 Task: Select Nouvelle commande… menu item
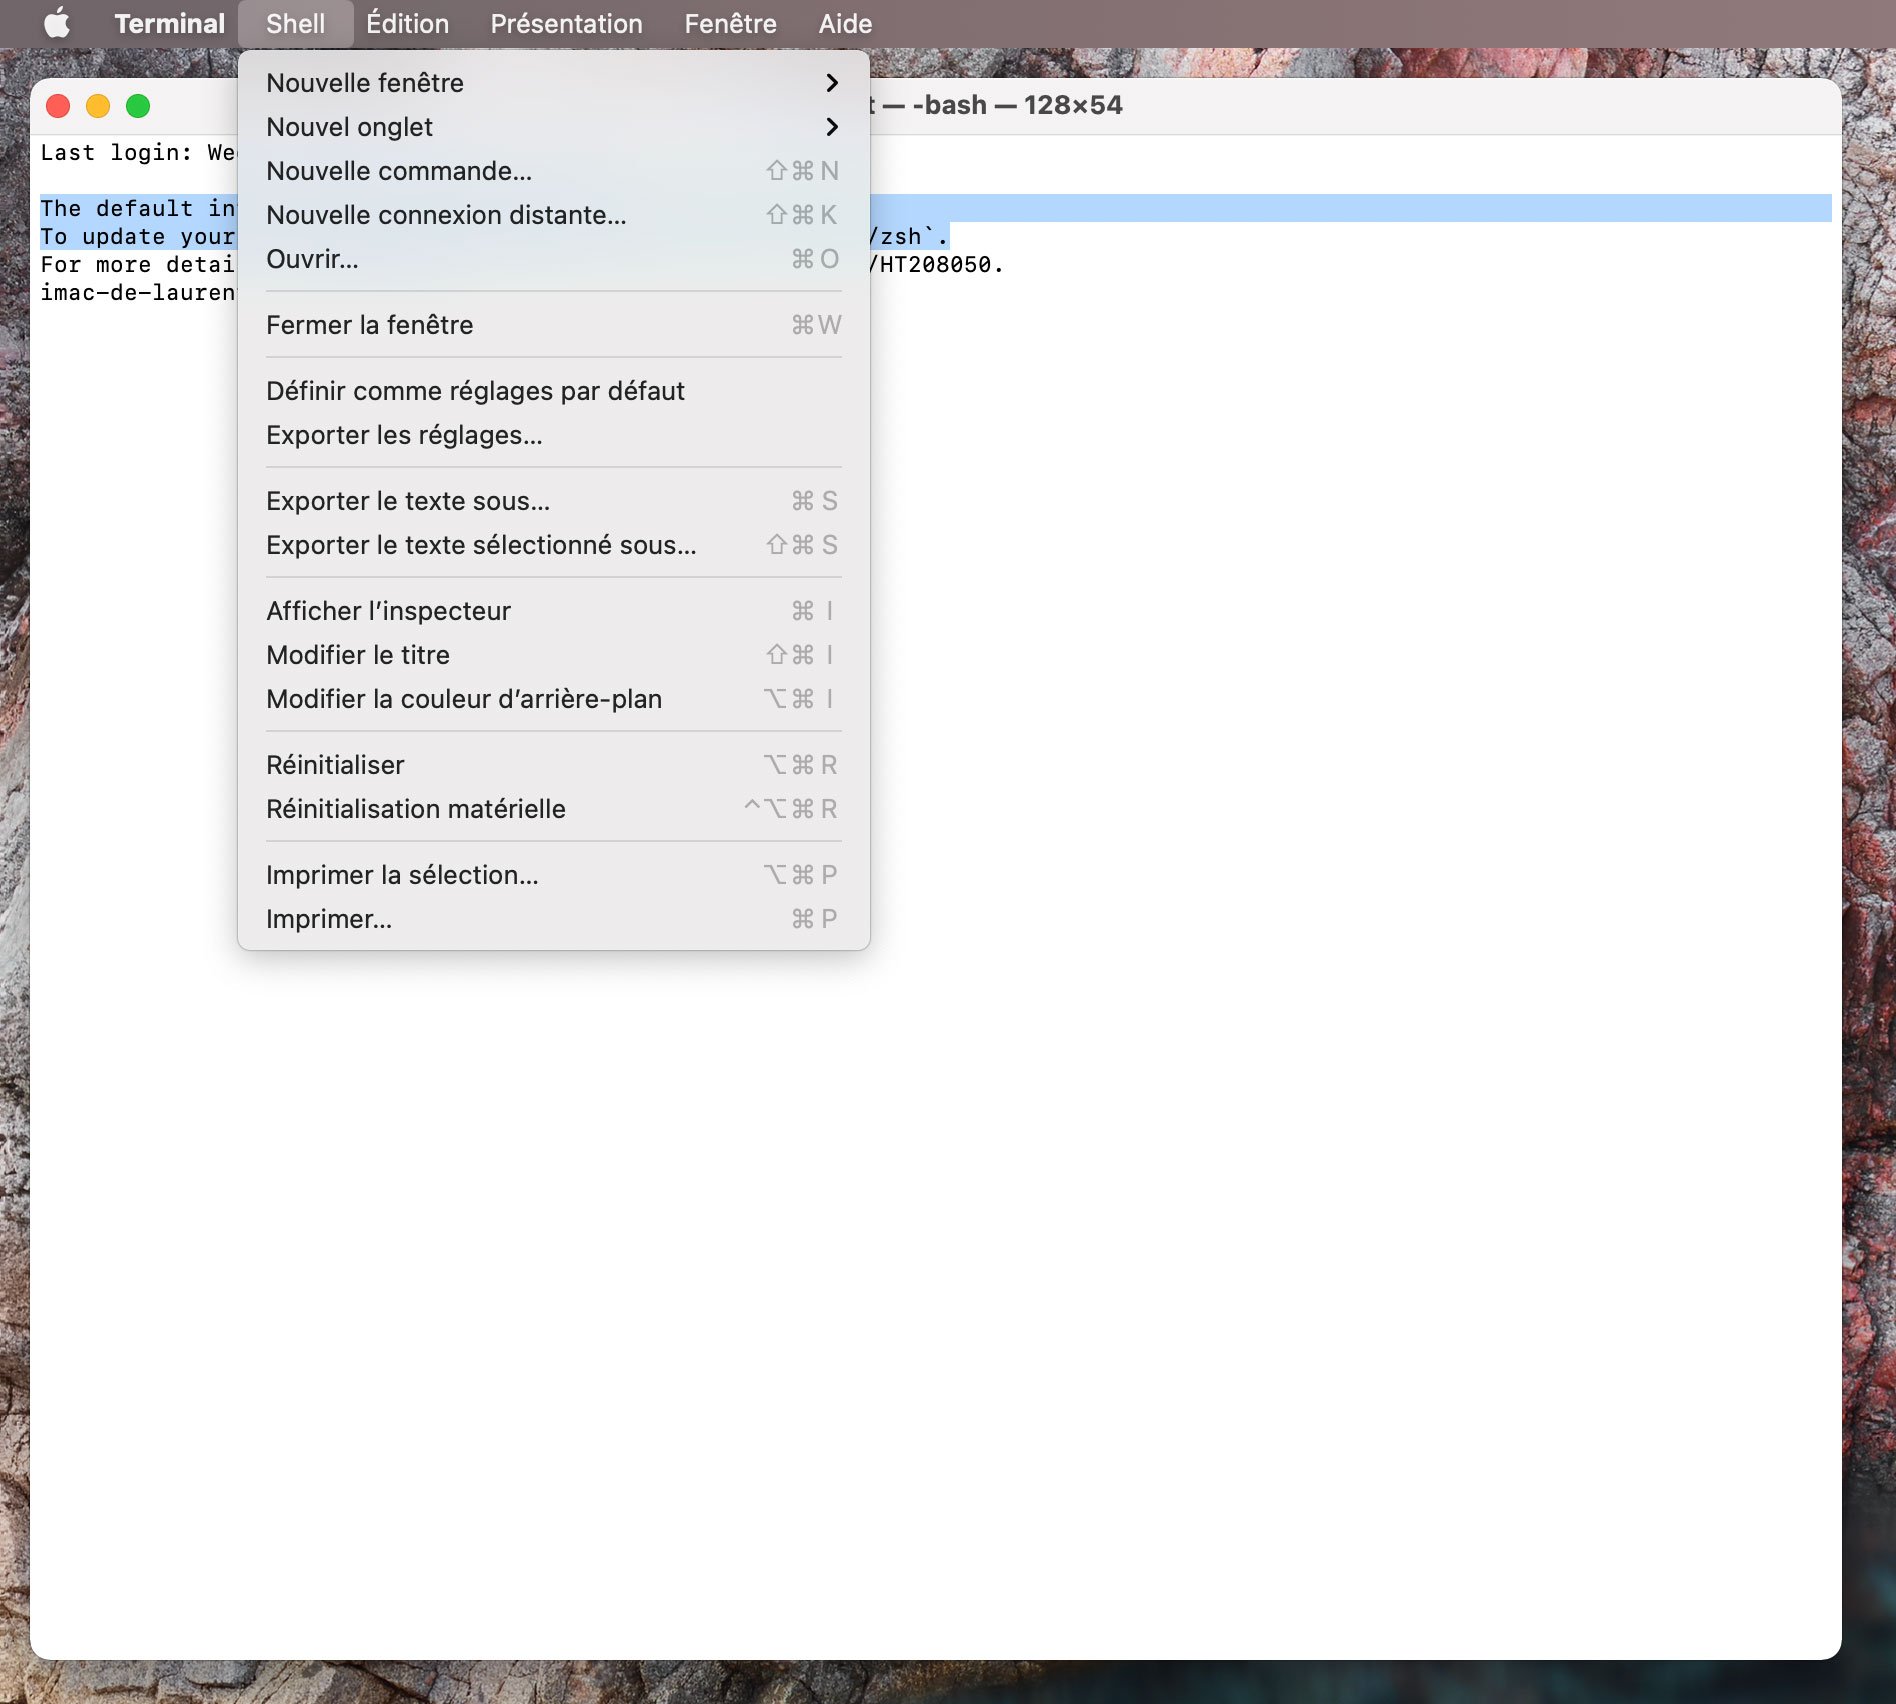click(399, 171)
